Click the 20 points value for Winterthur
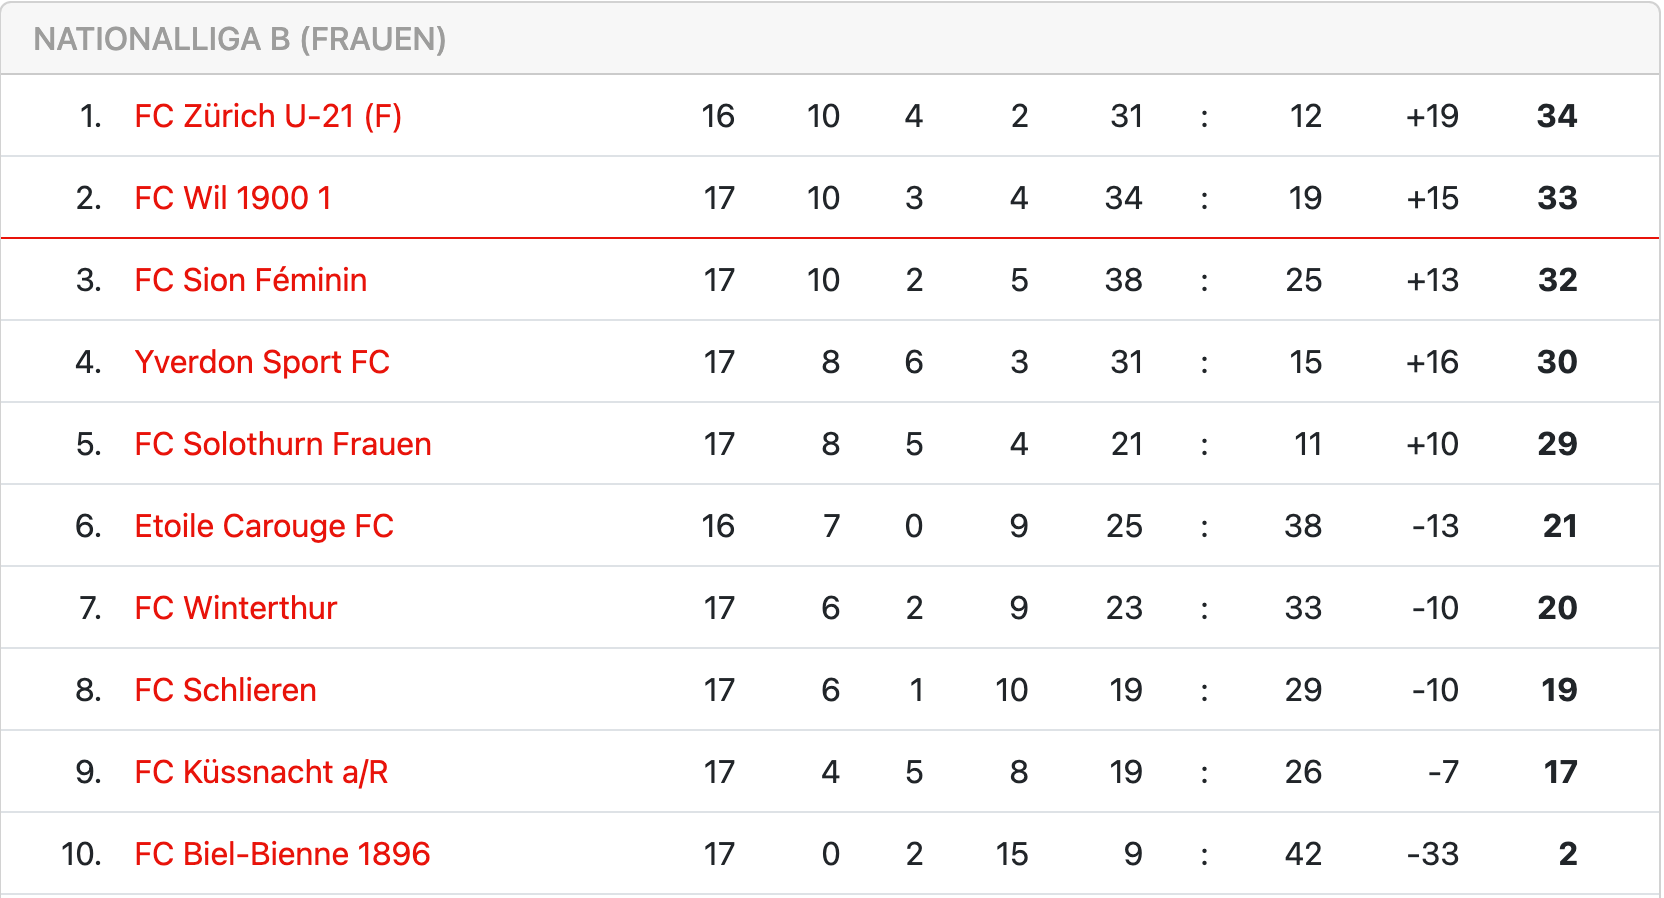Image resolution: width=1664 pixels, height=898 pixels. [x=1557, y=608]
